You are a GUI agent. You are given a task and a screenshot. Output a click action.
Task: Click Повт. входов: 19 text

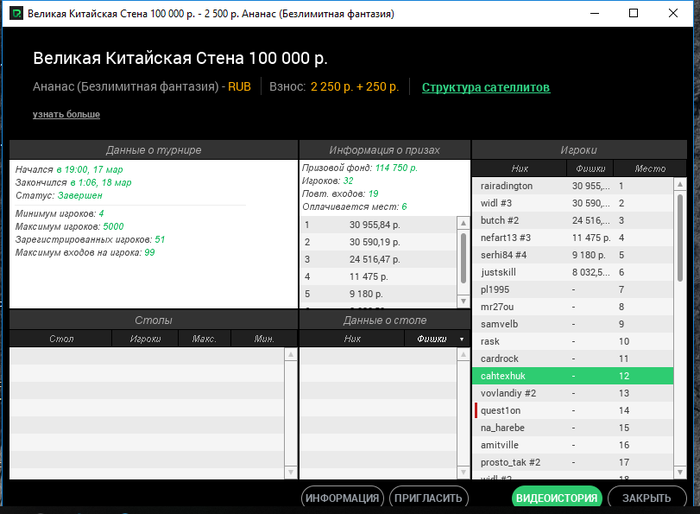tap(340, 194)
